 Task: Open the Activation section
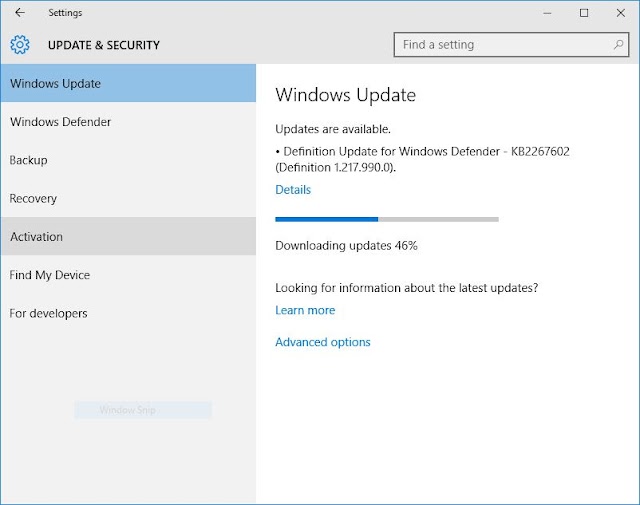128,236
